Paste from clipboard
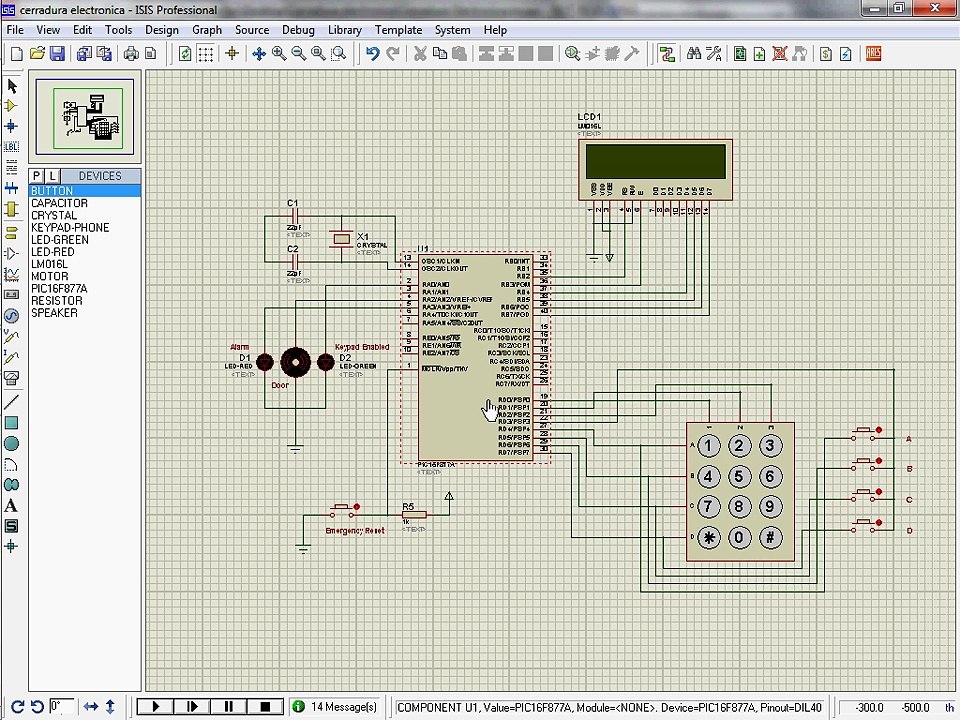Viewport: 960px width, 720px height. [459, 54]
